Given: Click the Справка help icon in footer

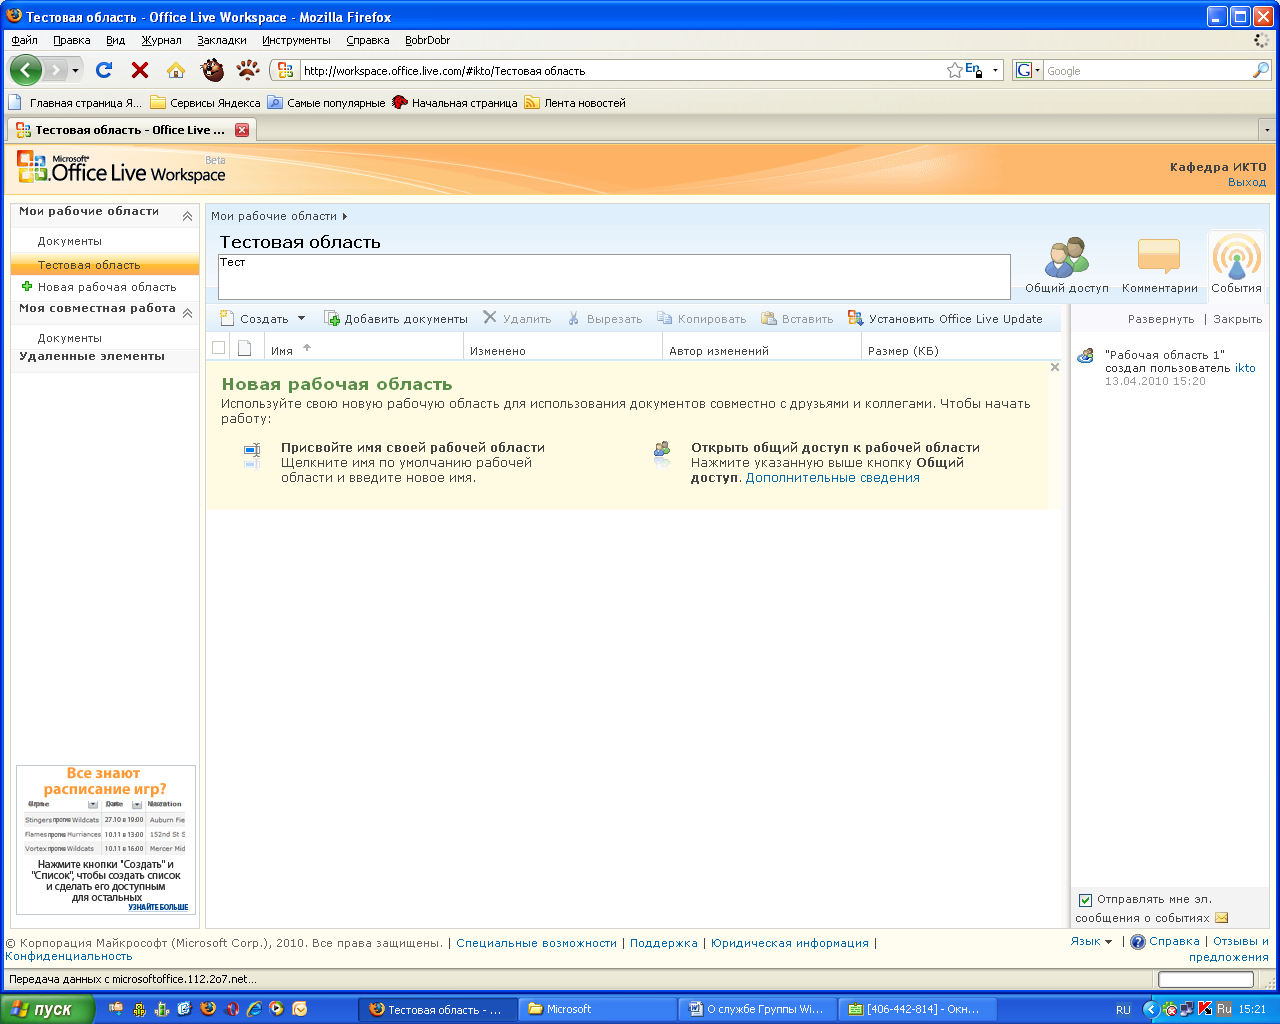Looking at the screenshot, I should pos(1138,942).
